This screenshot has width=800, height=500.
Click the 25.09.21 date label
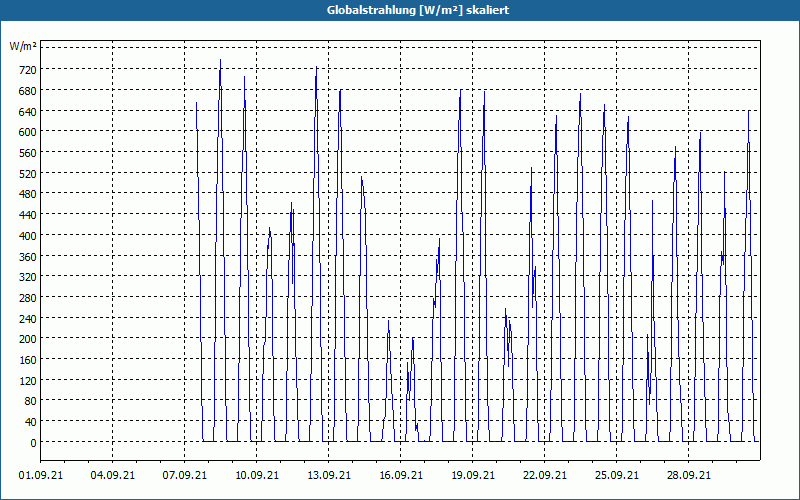(616, 476)
